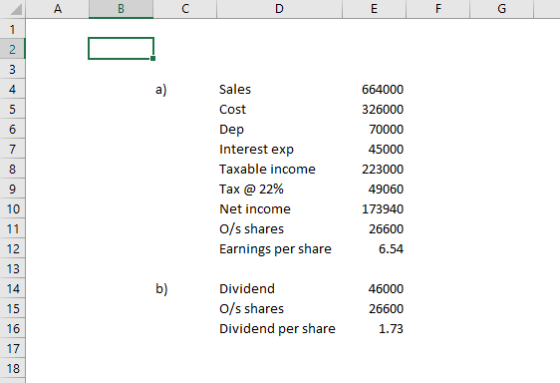Click the value 1.73
Viewport: 560px width, 383px height.
pyautogui.click(x=391, y=329)
